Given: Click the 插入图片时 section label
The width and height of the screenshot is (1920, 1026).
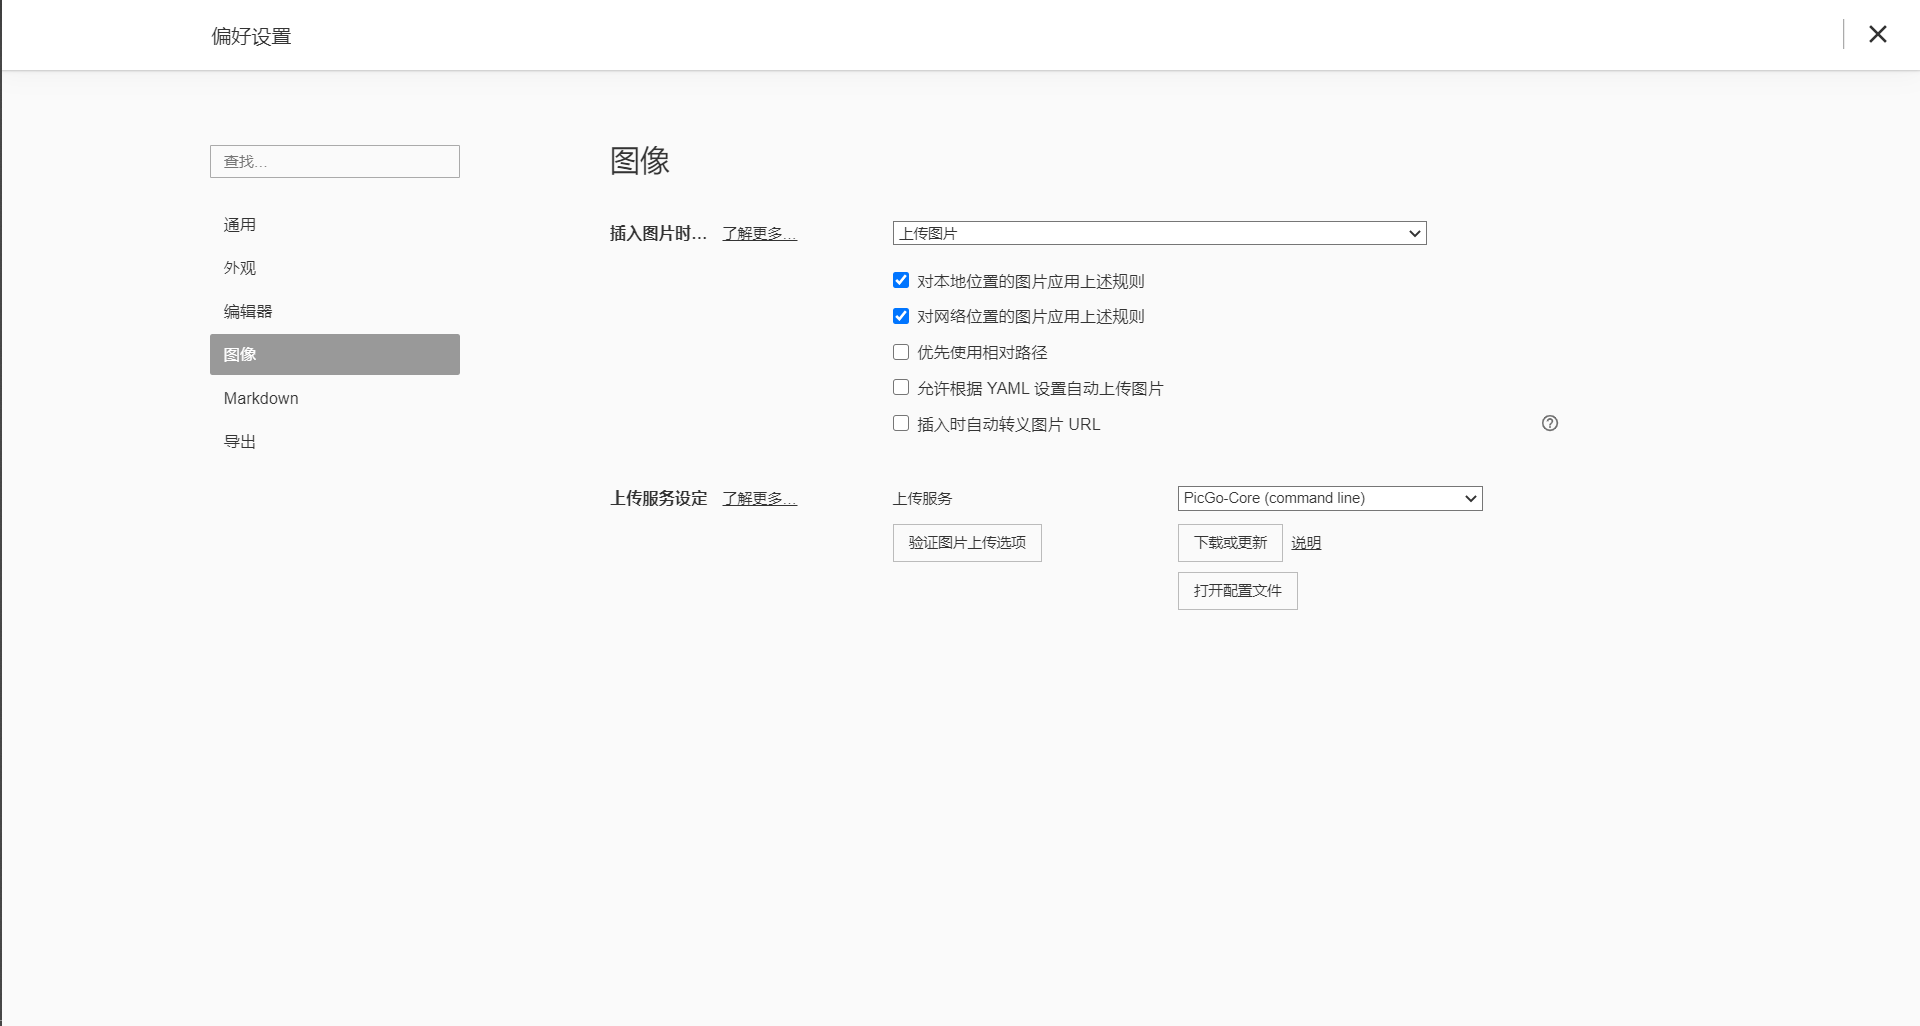Looking at the screenshot, I should (658, 233).
